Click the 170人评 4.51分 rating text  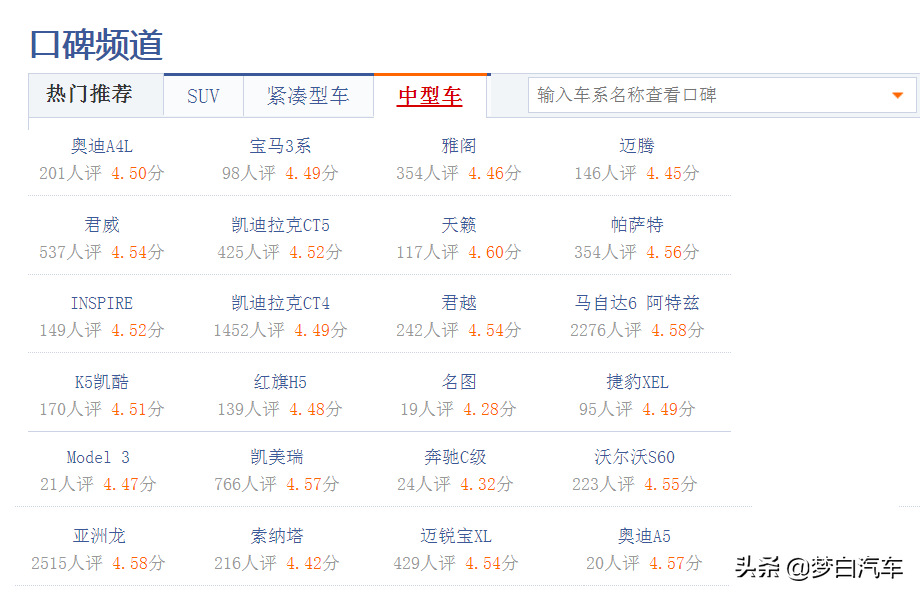tap(102, 409)
